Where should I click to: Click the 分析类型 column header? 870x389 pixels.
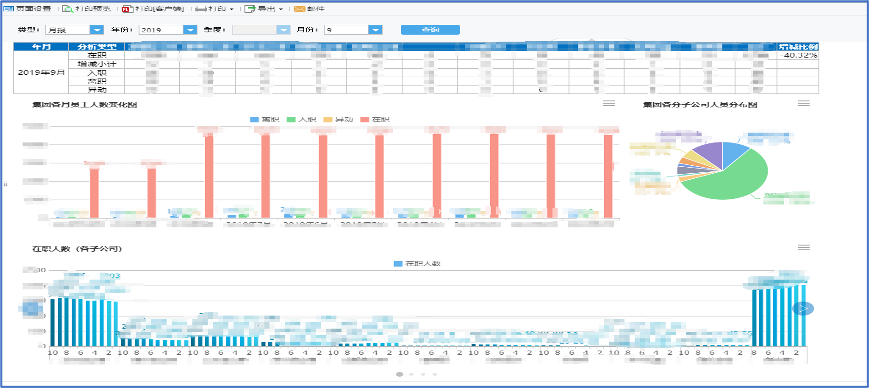[97, 47]
